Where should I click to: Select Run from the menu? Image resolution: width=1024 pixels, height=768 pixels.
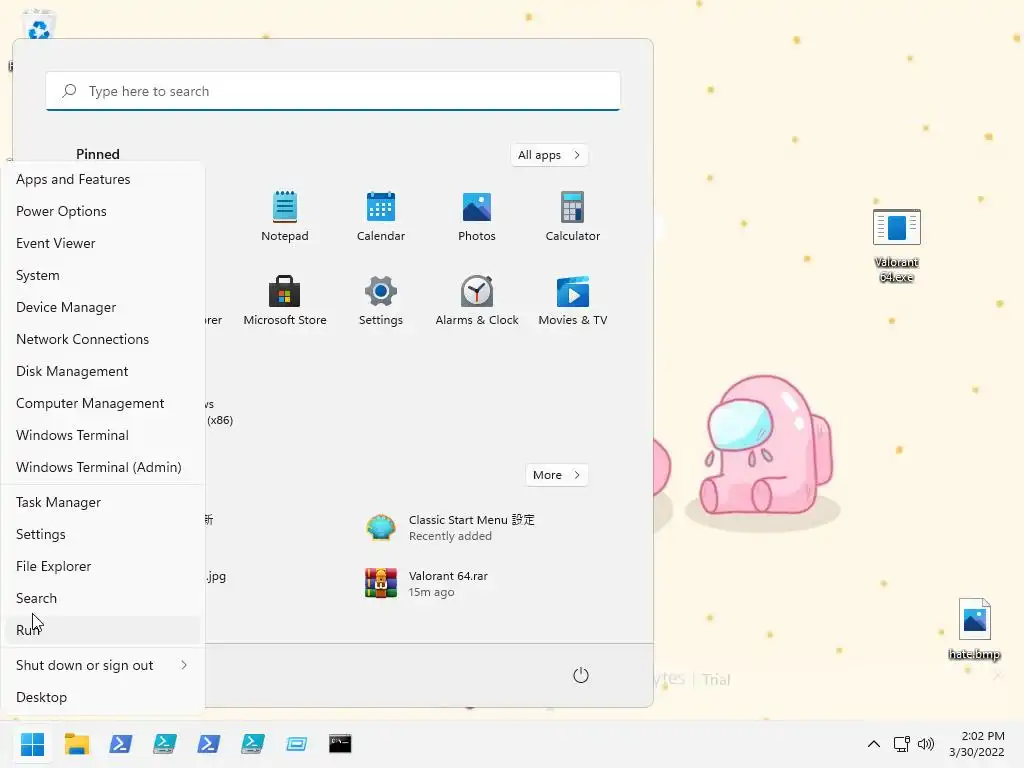[103, 630]
